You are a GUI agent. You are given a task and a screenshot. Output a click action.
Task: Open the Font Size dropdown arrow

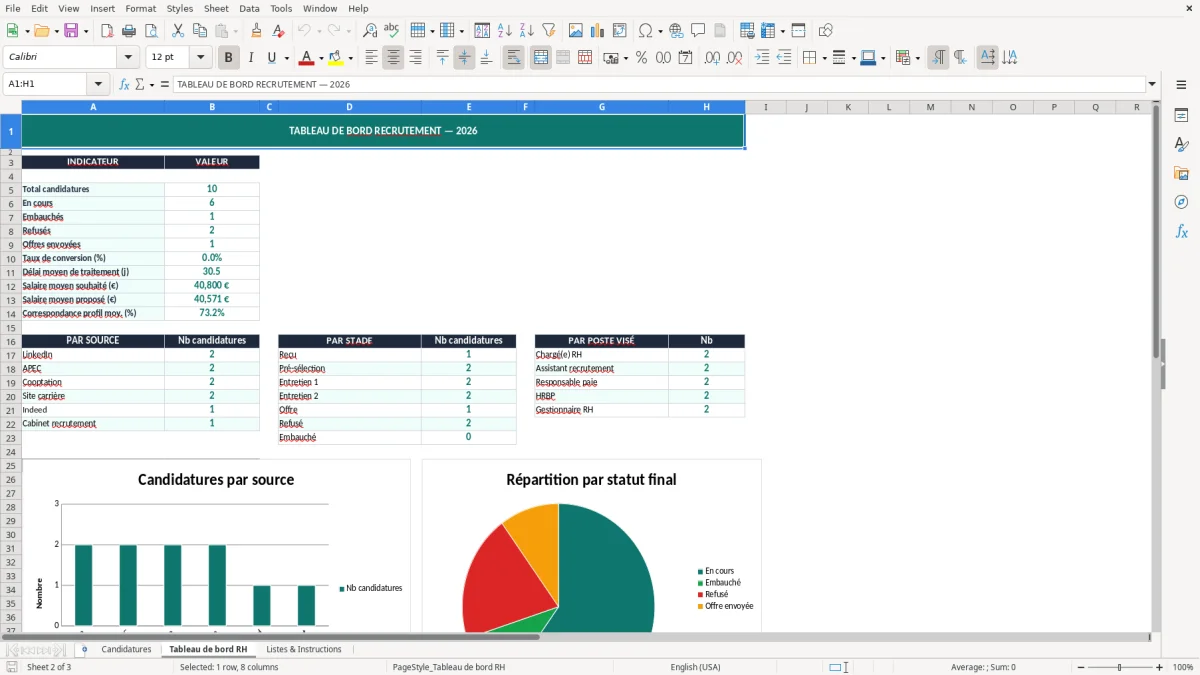click(201, 58)
